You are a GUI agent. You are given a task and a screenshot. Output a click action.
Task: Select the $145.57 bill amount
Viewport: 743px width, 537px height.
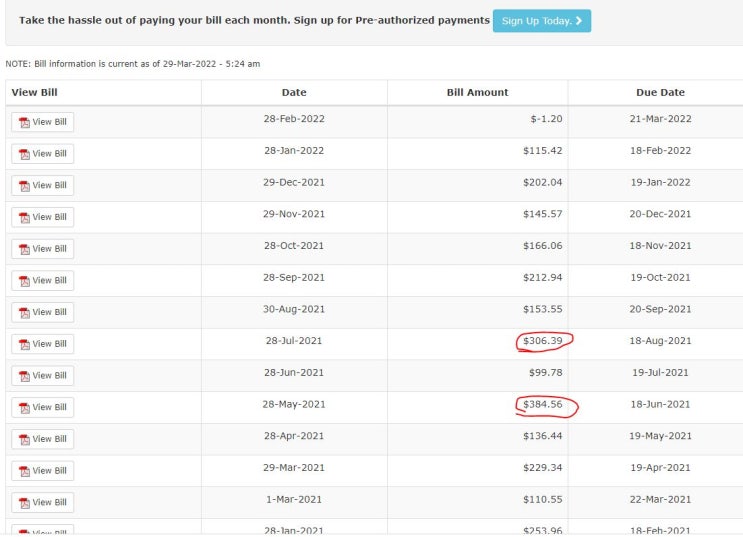pos(543,214)
